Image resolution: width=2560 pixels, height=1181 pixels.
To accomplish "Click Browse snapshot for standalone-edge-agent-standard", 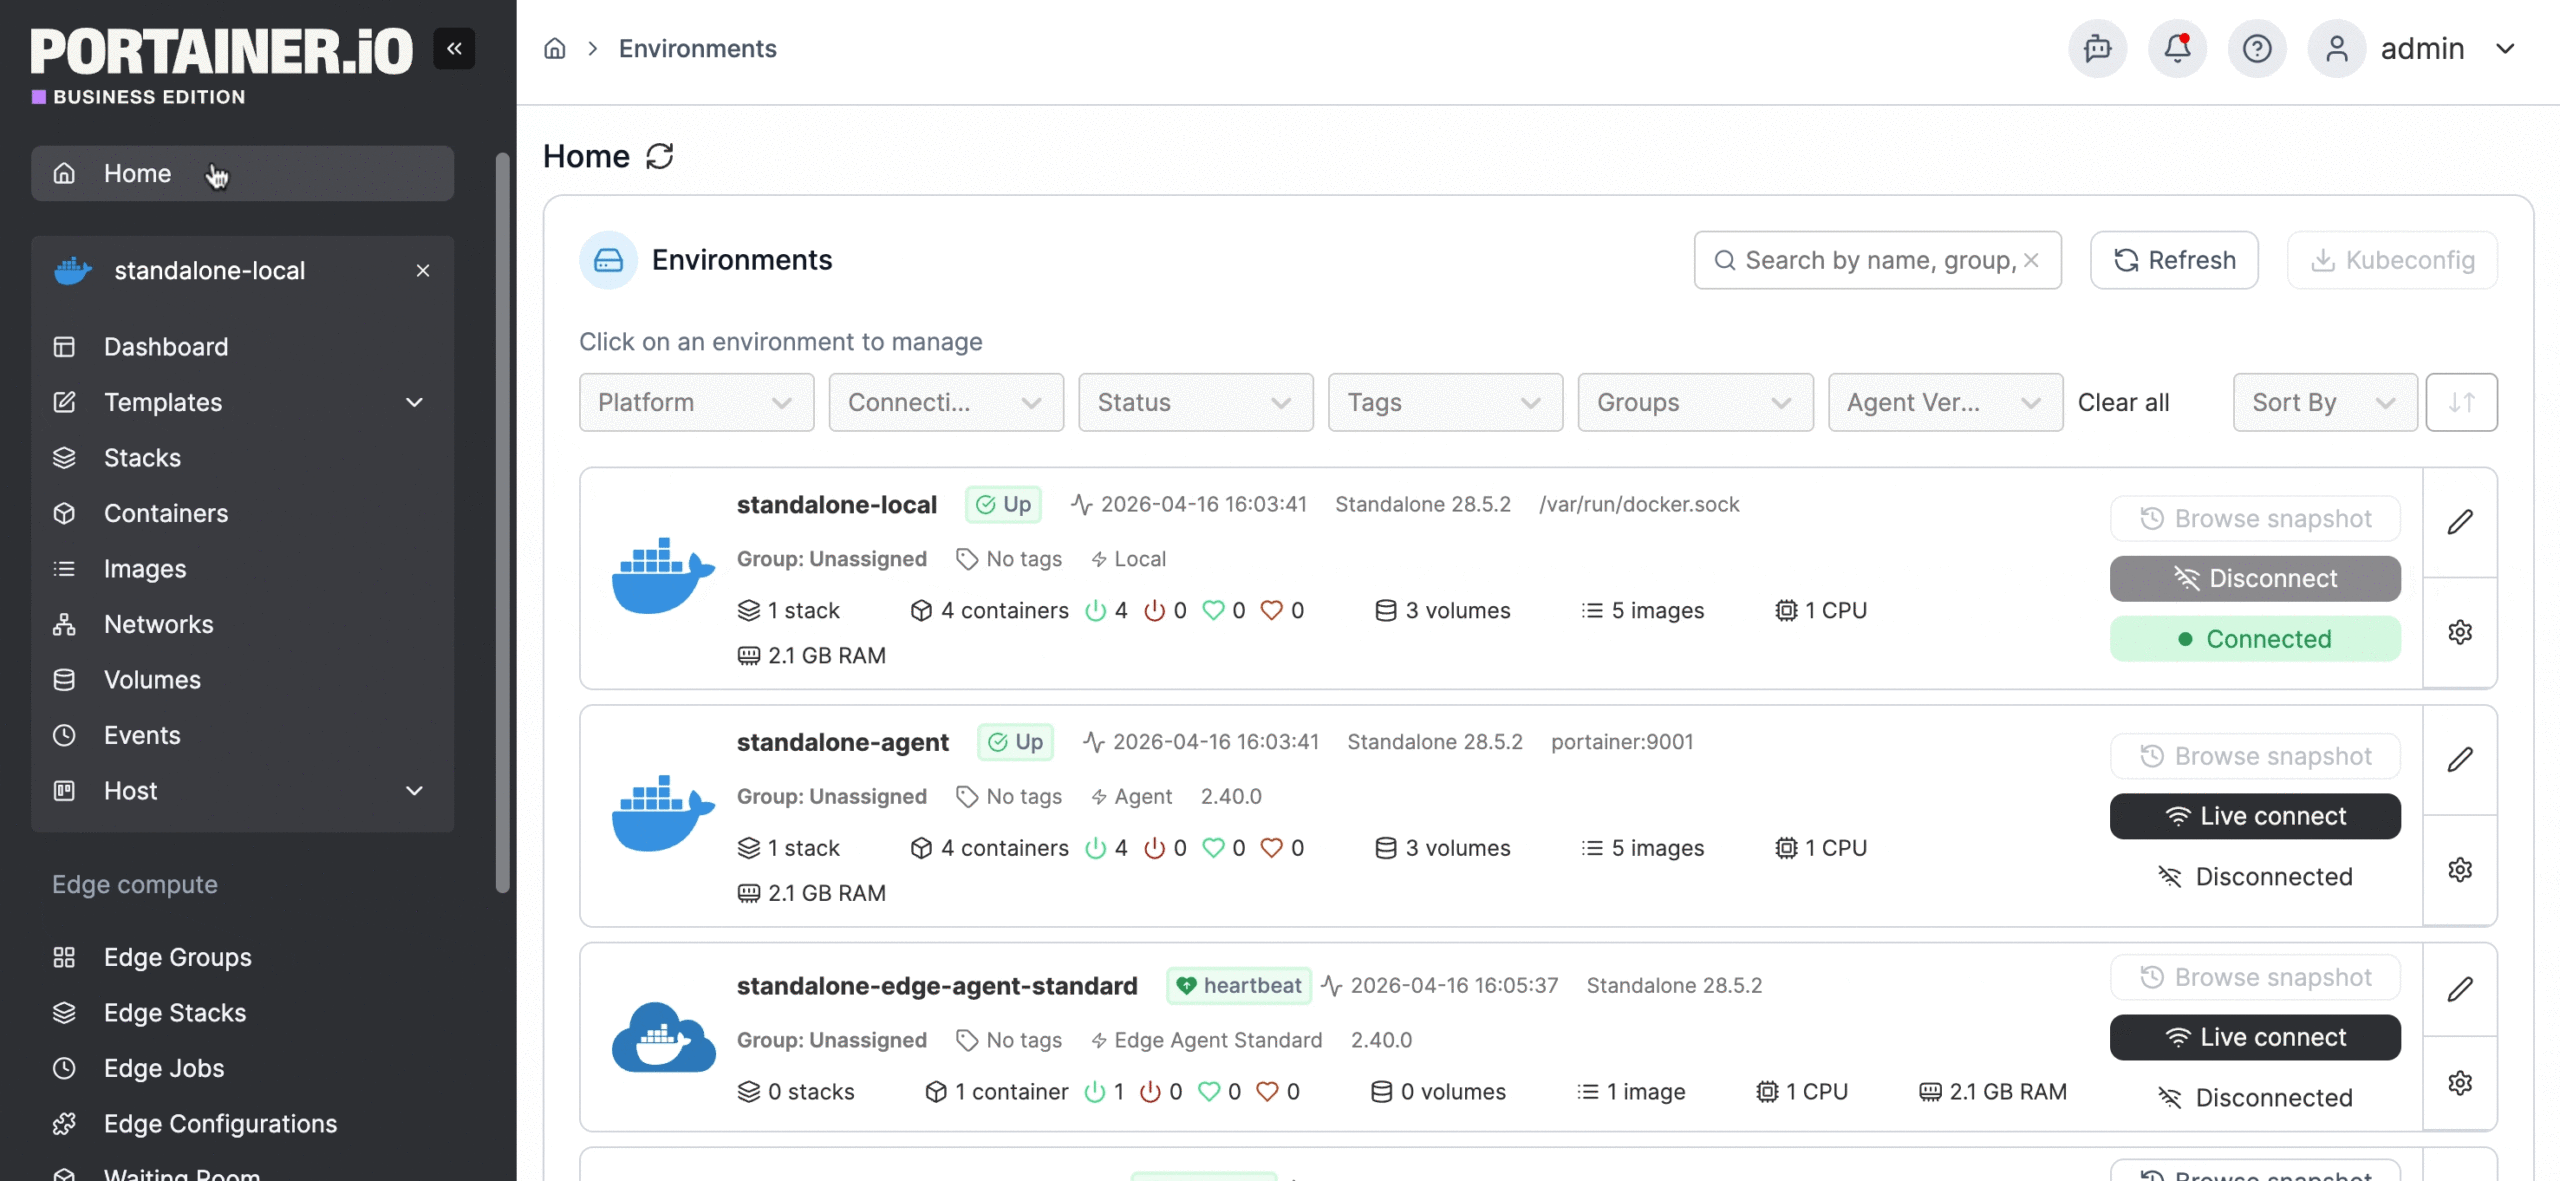I will pyautogui.click(x=2255, y=977).
